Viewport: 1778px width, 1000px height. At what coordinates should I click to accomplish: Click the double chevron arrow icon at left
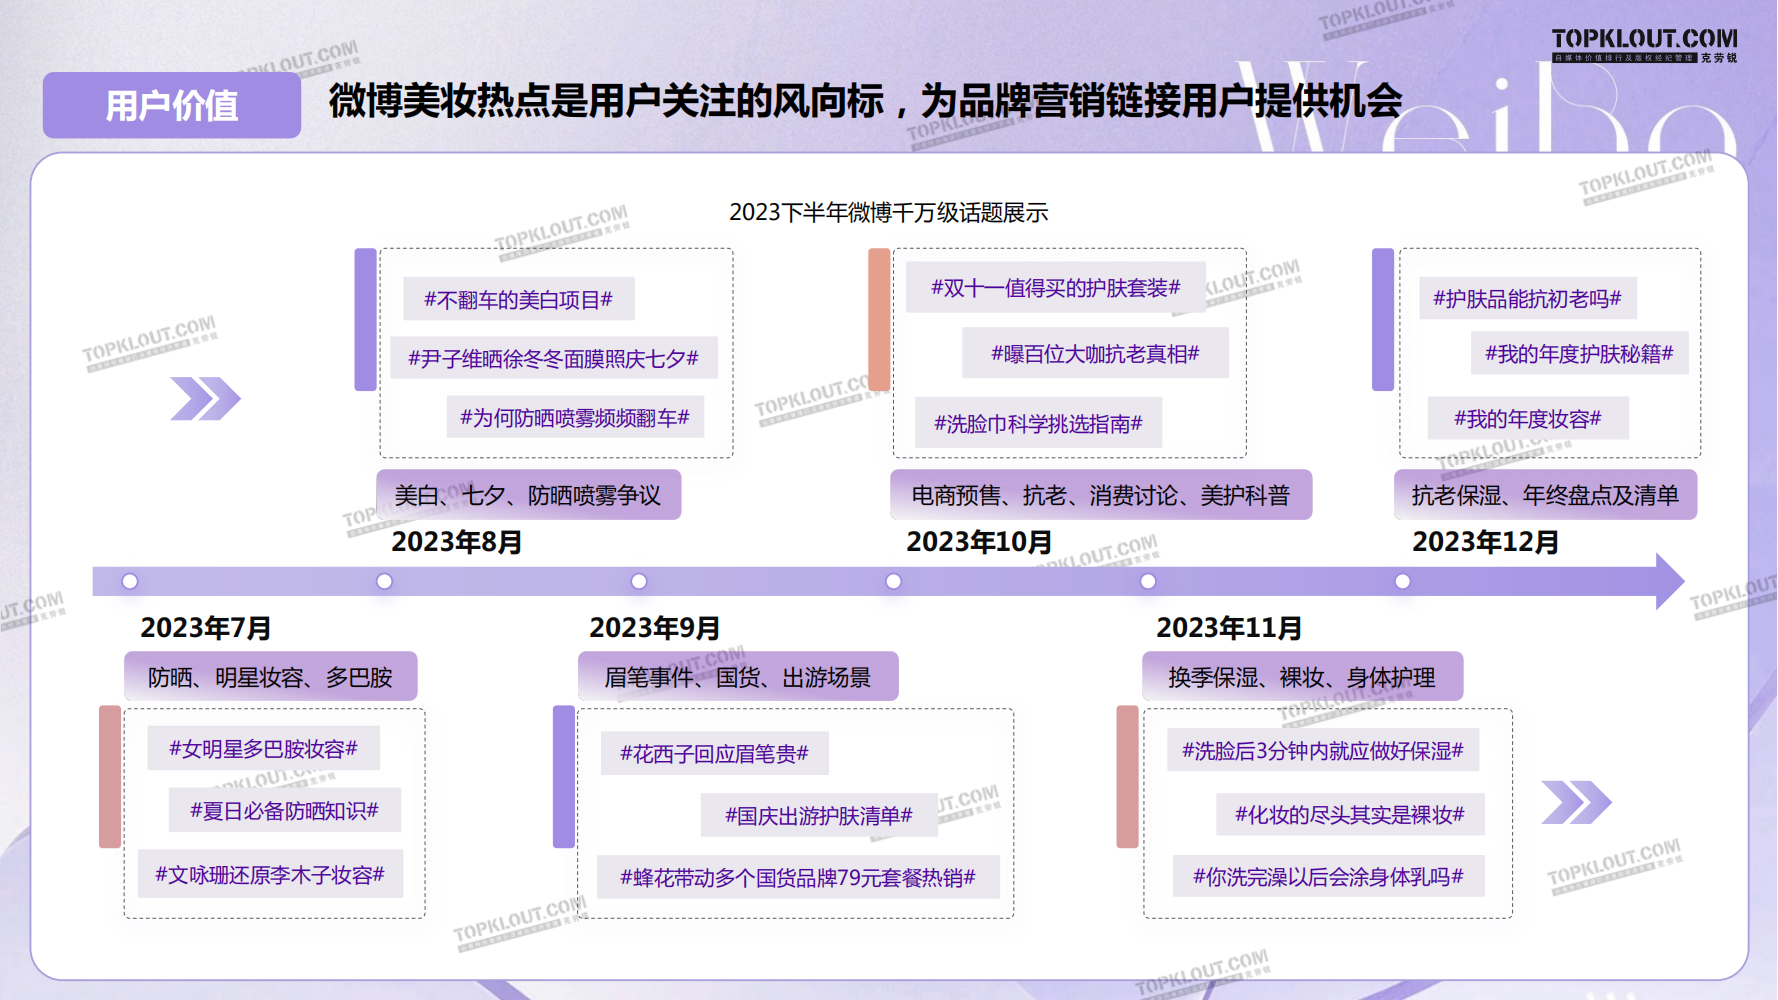[x=205, y=399]
